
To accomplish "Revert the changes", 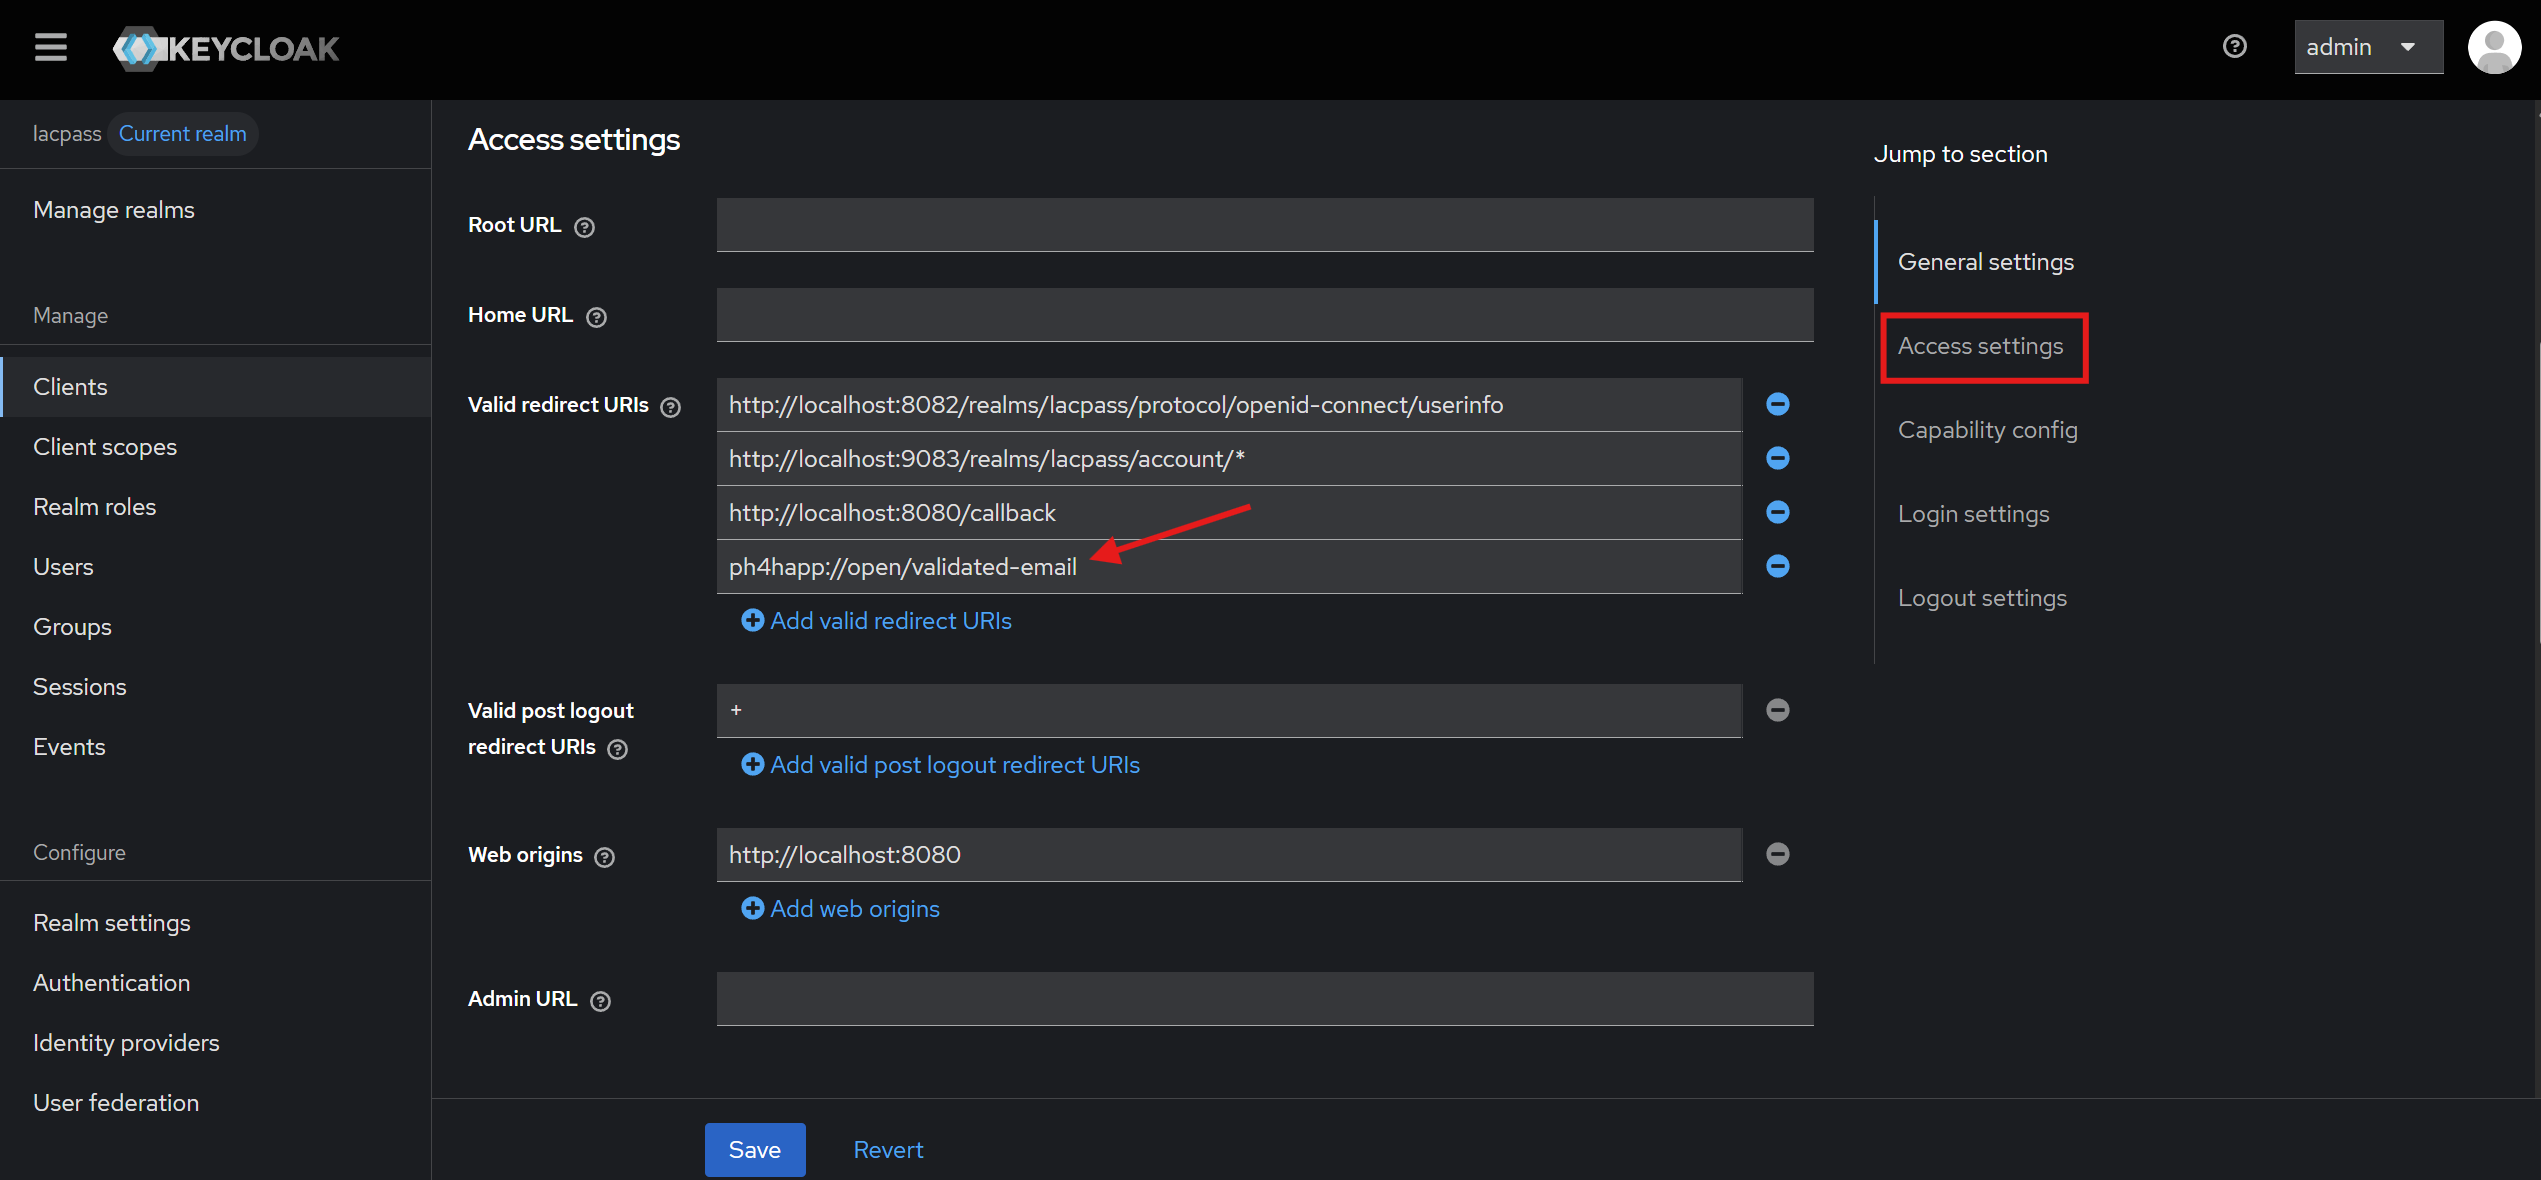I will pyautogui.click(x=888, y=1150).
